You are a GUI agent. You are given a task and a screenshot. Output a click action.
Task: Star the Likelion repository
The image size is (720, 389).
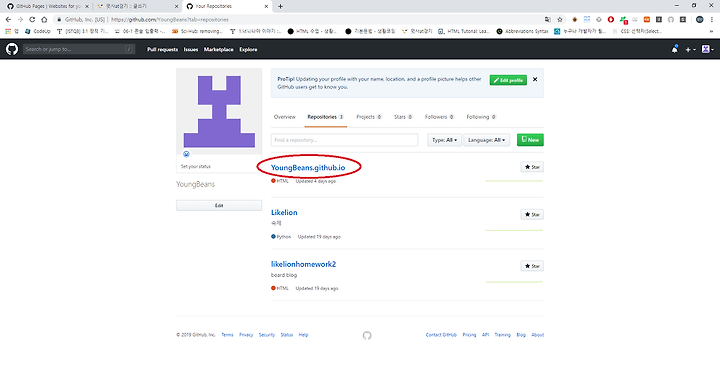pyautogui.click(x=532, y=214)
